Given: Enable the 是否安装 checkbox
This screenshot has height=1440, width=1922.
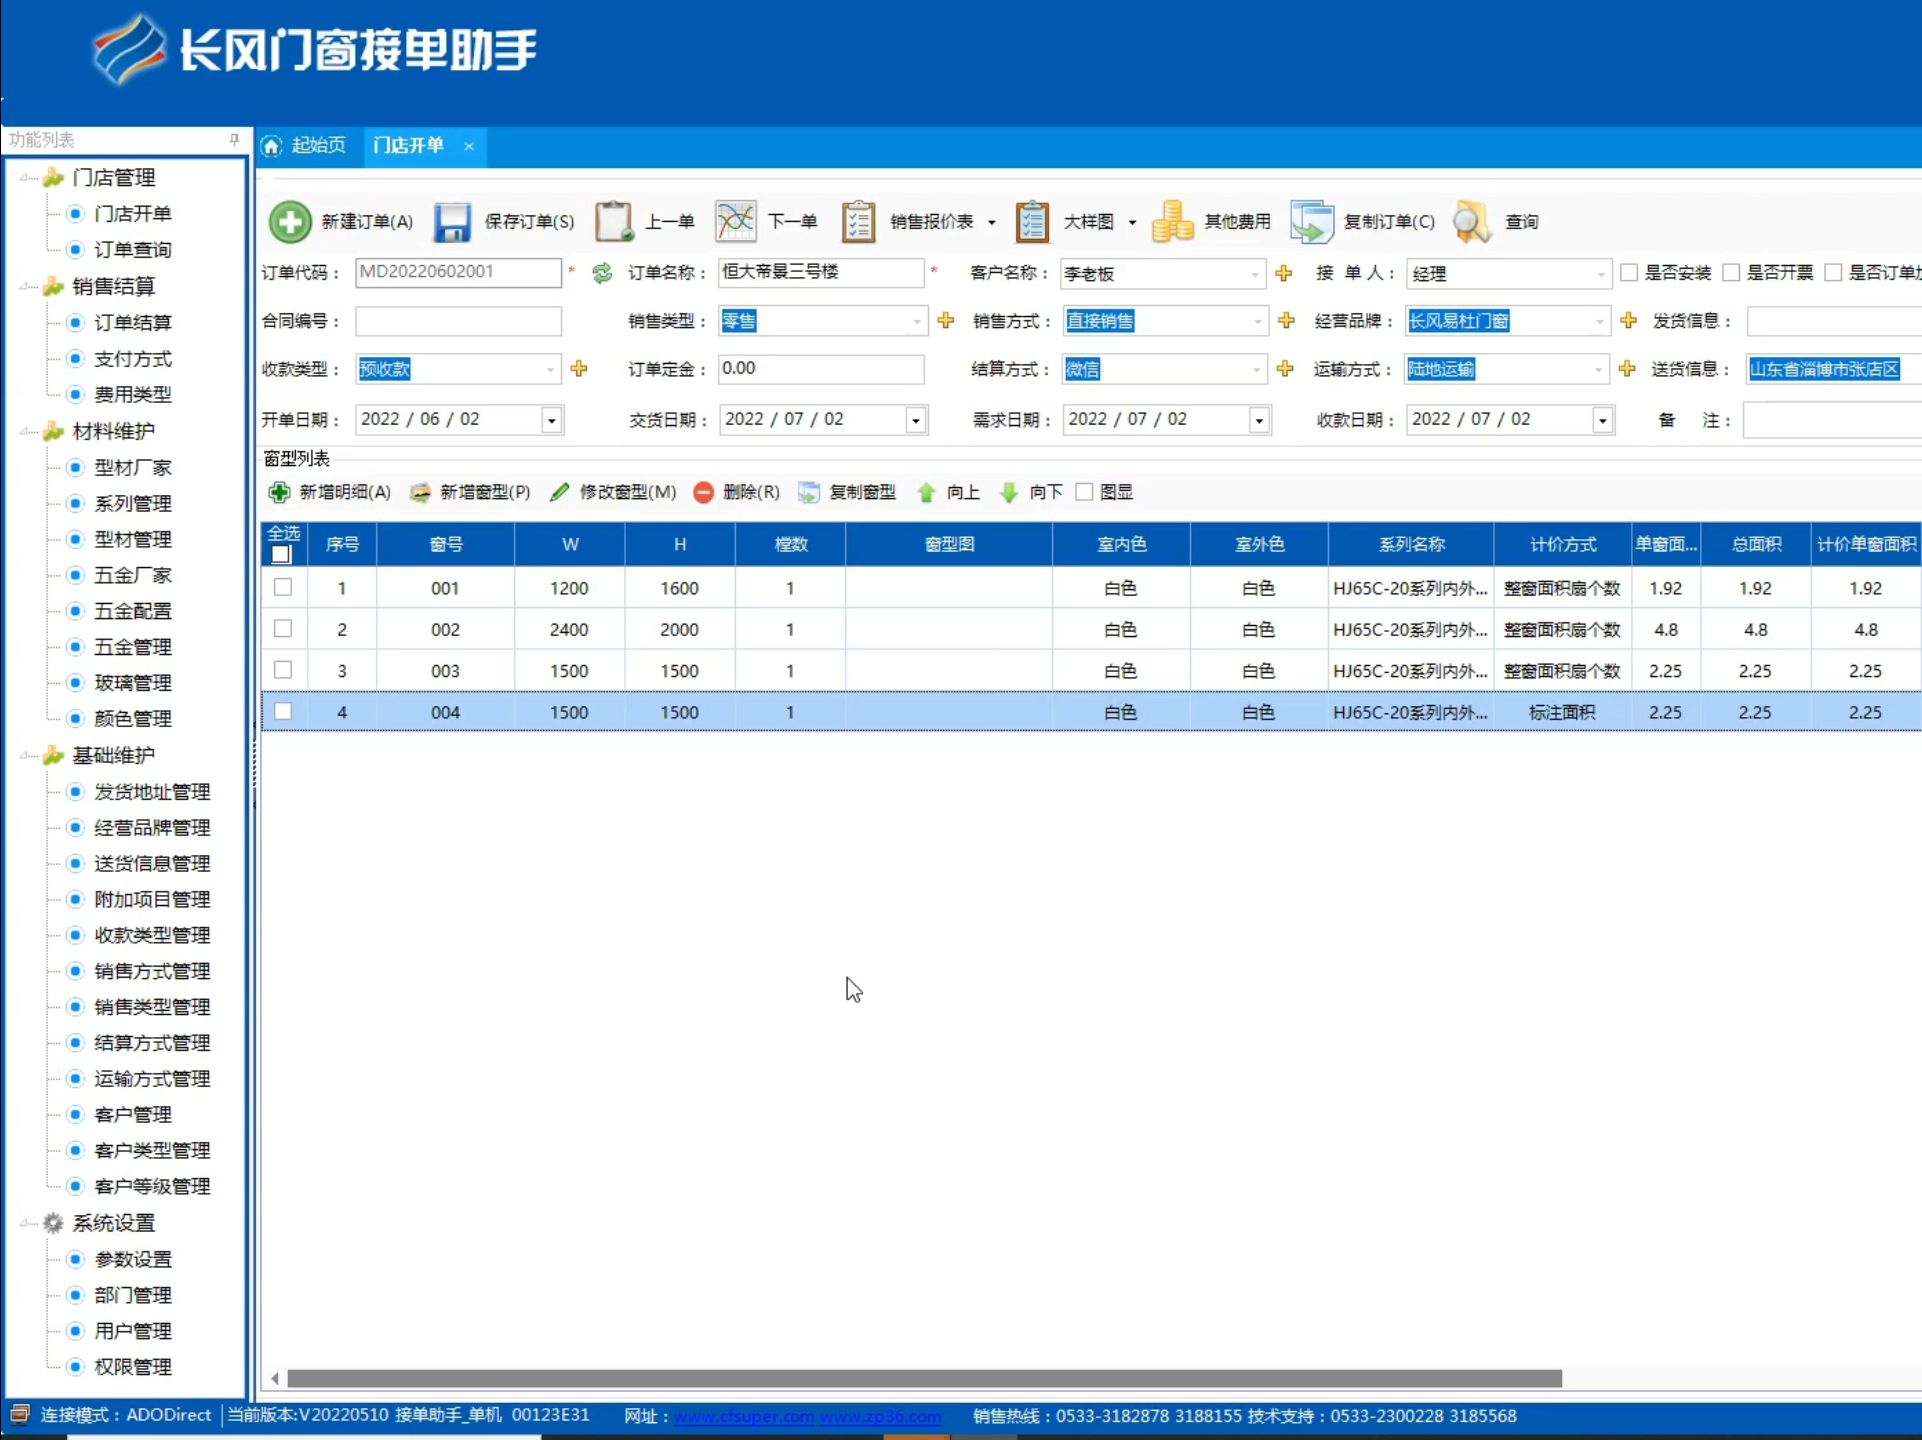Looking at the screenshot, I should pos(1628,272).
